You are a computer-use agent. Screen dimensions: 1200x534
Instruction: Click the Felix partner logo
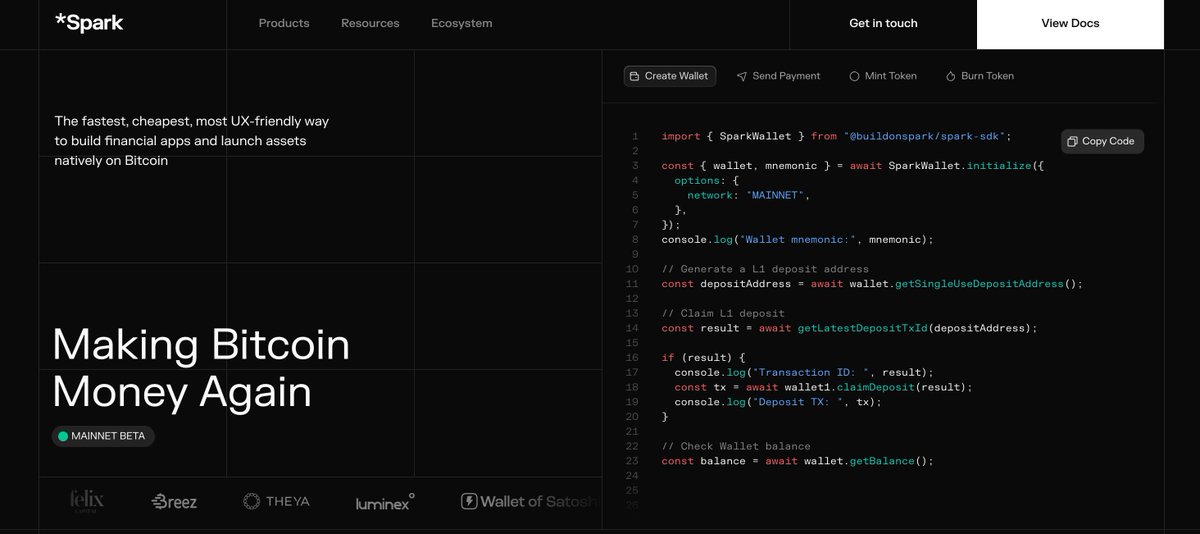[x=87, y=500]
